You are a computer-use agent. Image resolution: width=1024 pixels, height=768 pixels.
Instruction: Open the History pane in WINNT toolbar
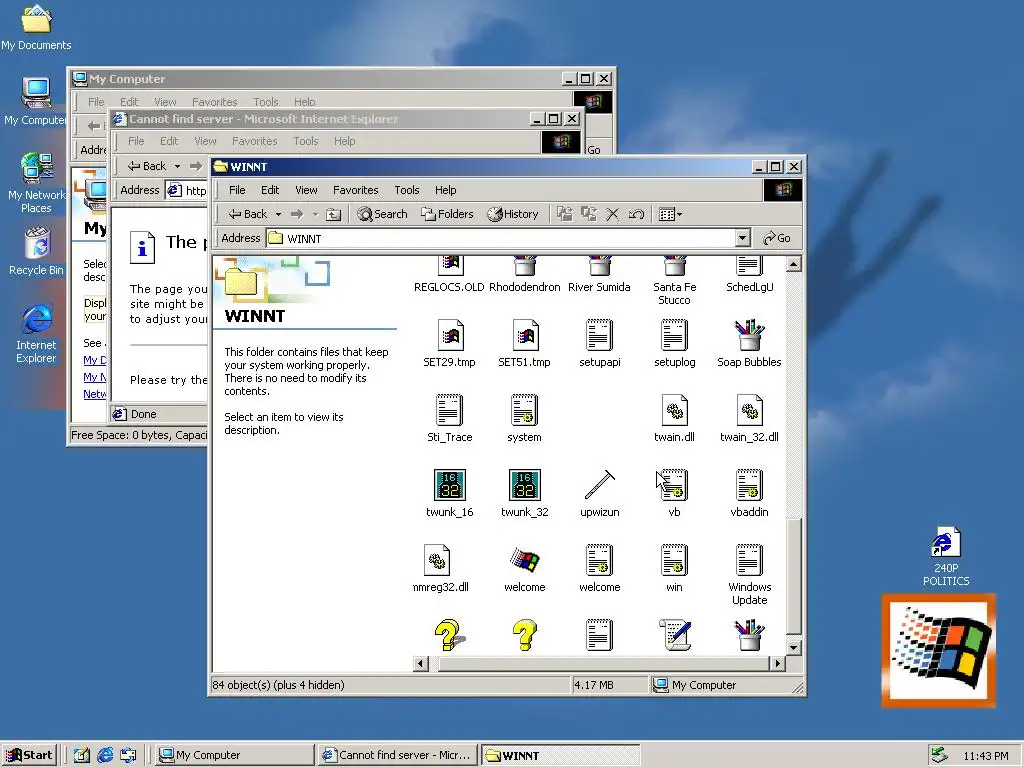(513, 214)
